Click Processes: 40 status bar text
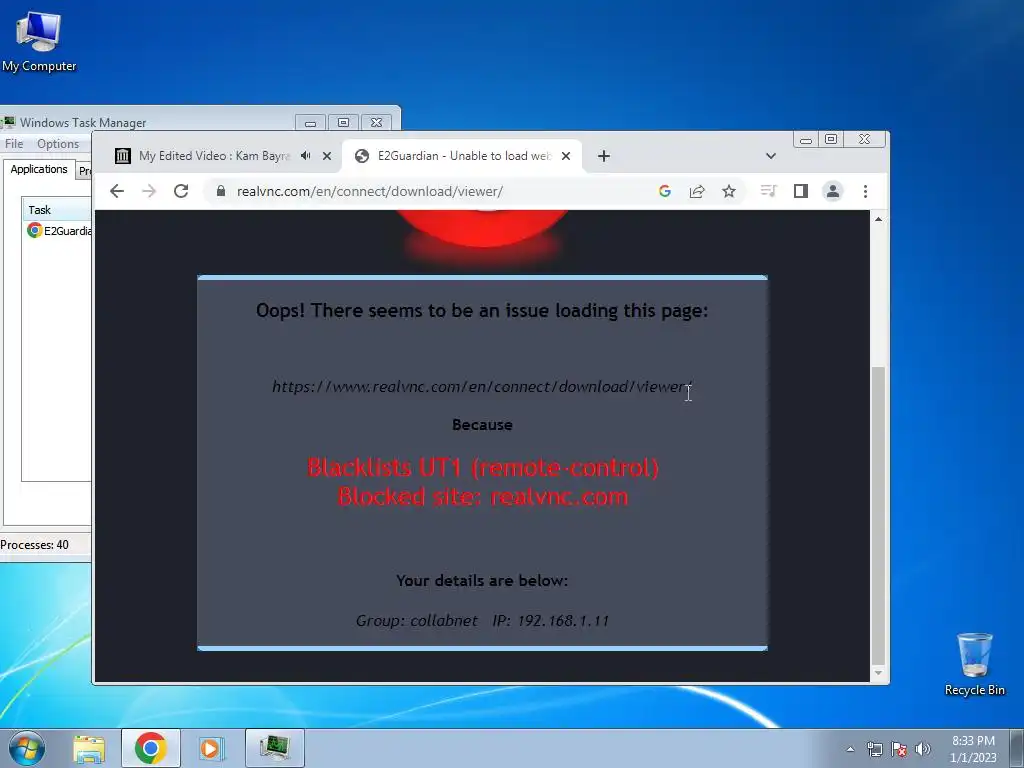 point(35,544)
